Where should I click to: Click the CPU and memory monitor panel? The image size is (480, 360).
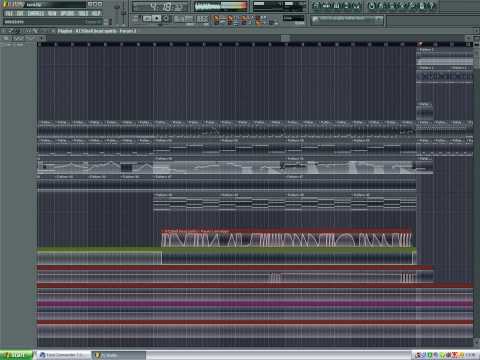point(279,6)
